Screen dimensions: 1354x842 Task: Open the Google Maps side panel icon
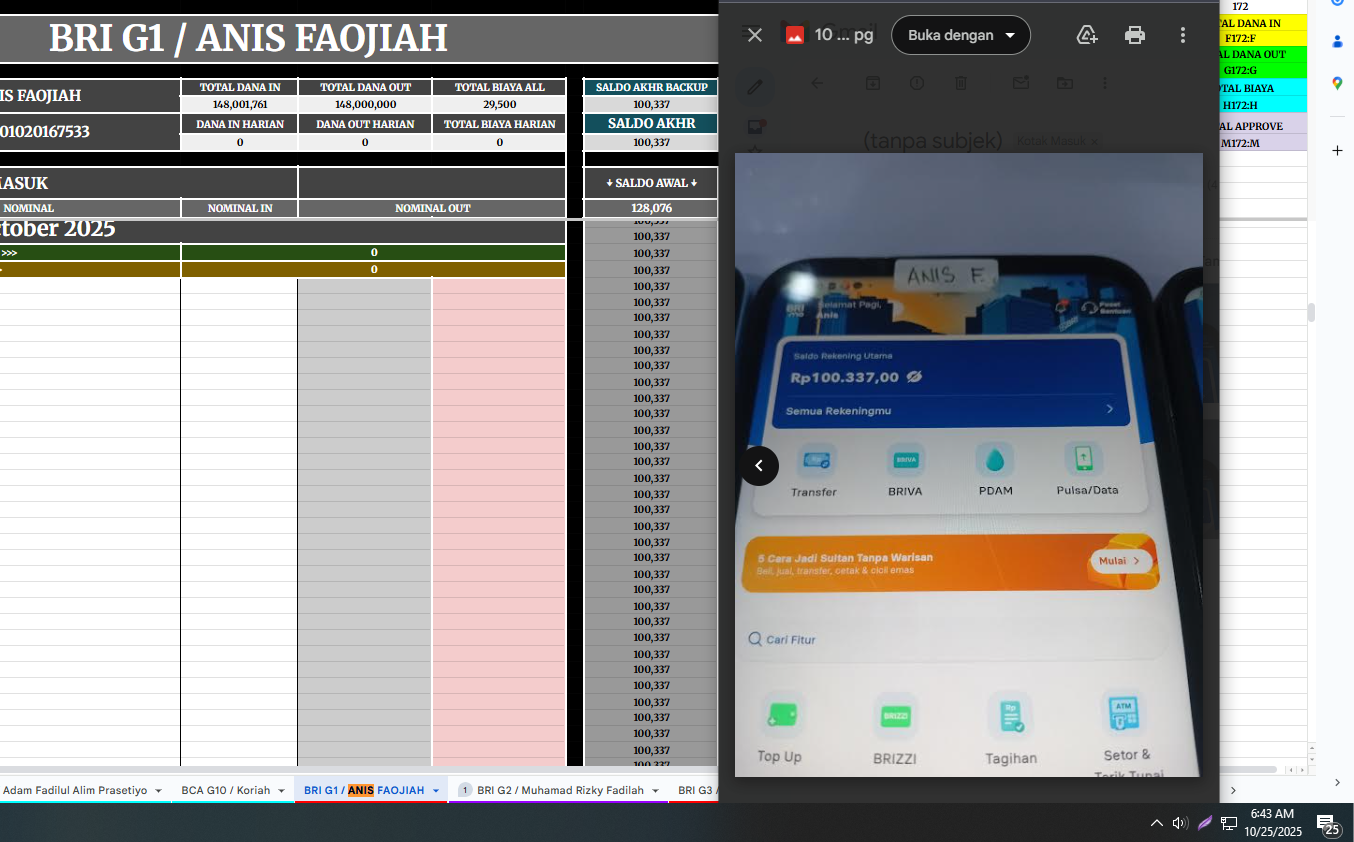click(x=1338, y=84)
